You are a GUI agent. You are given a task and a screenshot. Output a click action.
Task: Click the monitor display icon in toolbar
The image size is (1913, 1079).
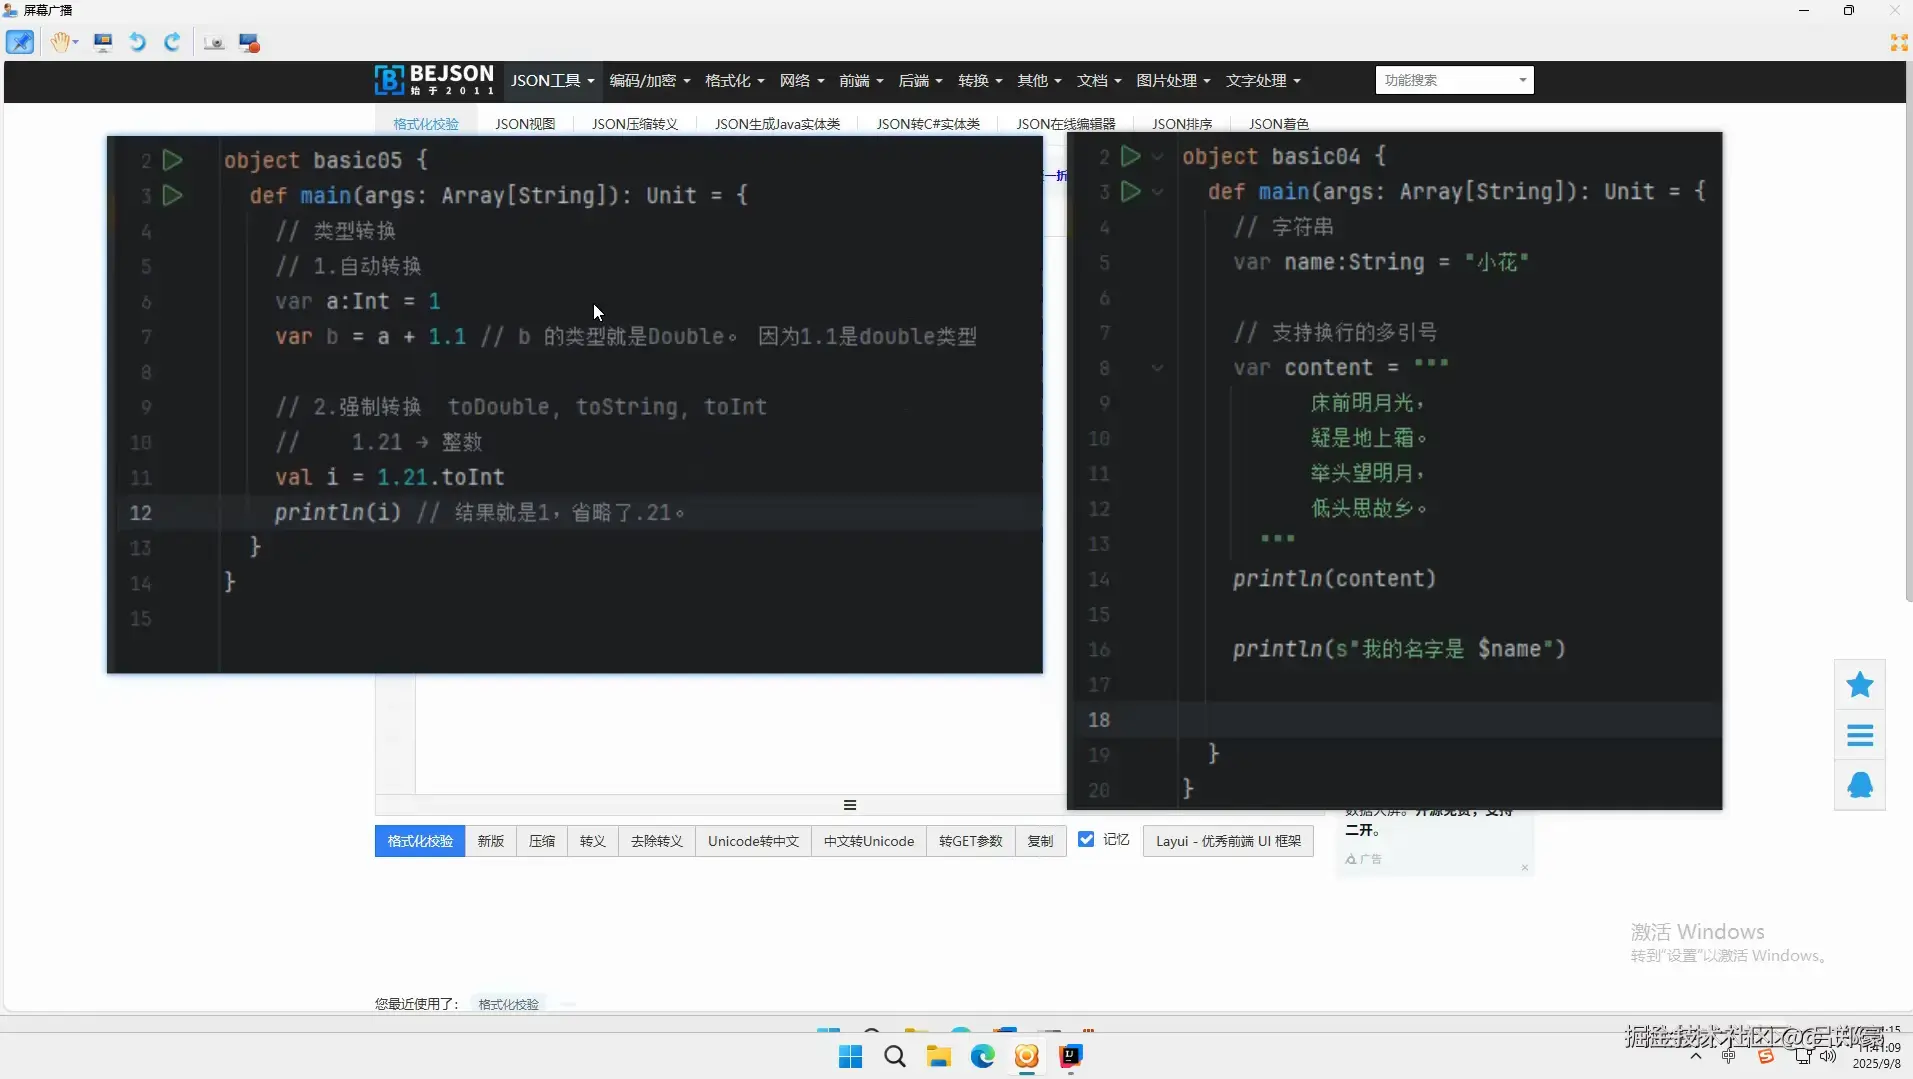pos(103,42)
